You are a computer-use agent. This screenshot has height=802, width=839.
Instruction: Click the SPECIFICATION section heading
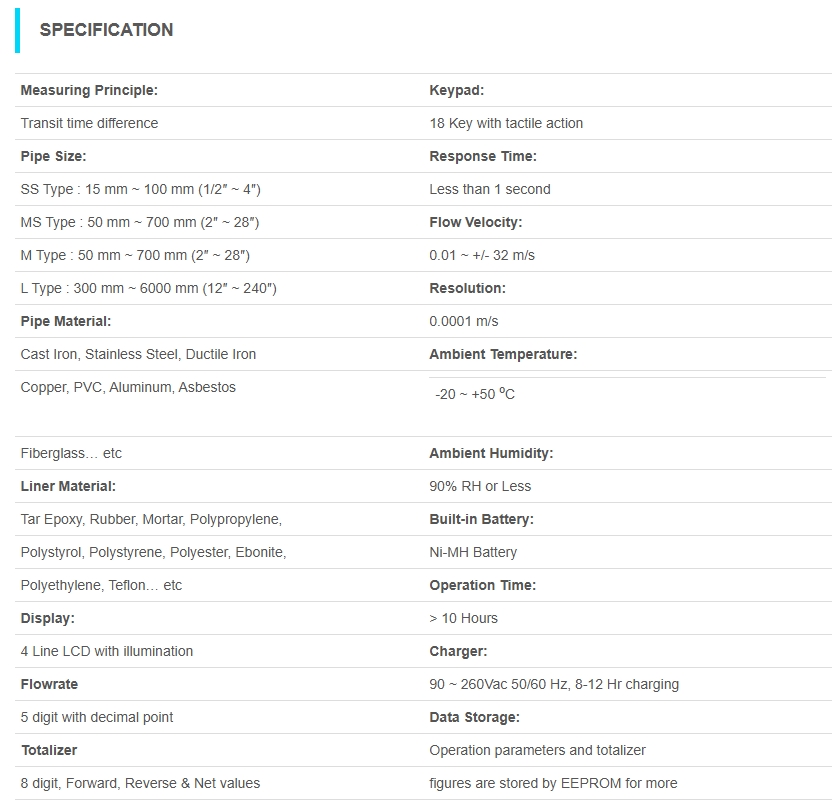coord(106,30)
